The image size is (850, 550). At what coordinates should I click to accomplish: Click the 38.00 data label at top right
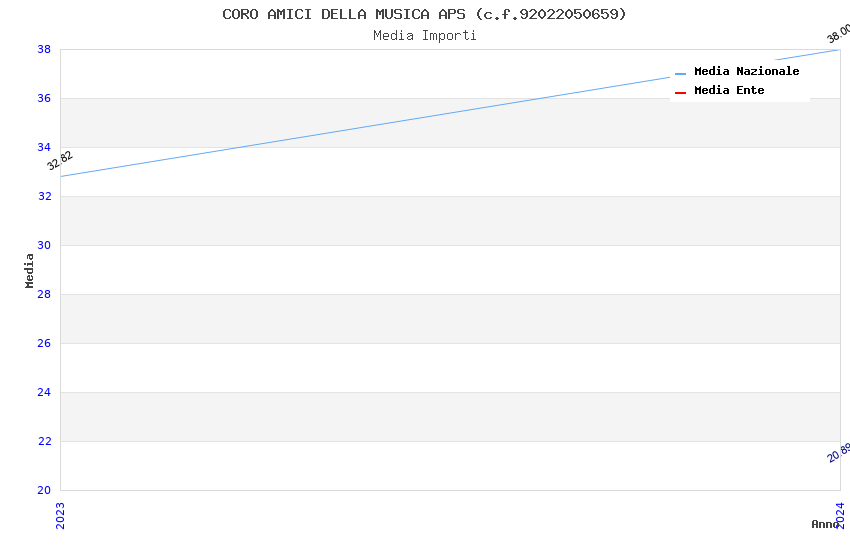coord(838,33)
